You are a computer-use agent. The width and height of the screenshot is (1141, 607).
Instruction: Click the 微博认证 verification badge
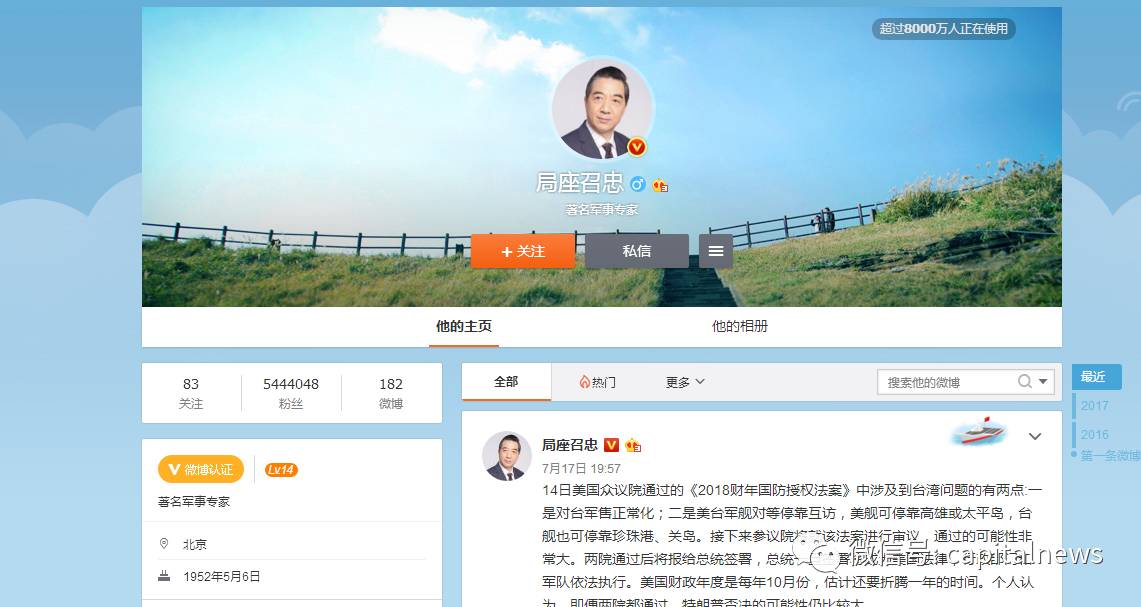tap(201, 469)
